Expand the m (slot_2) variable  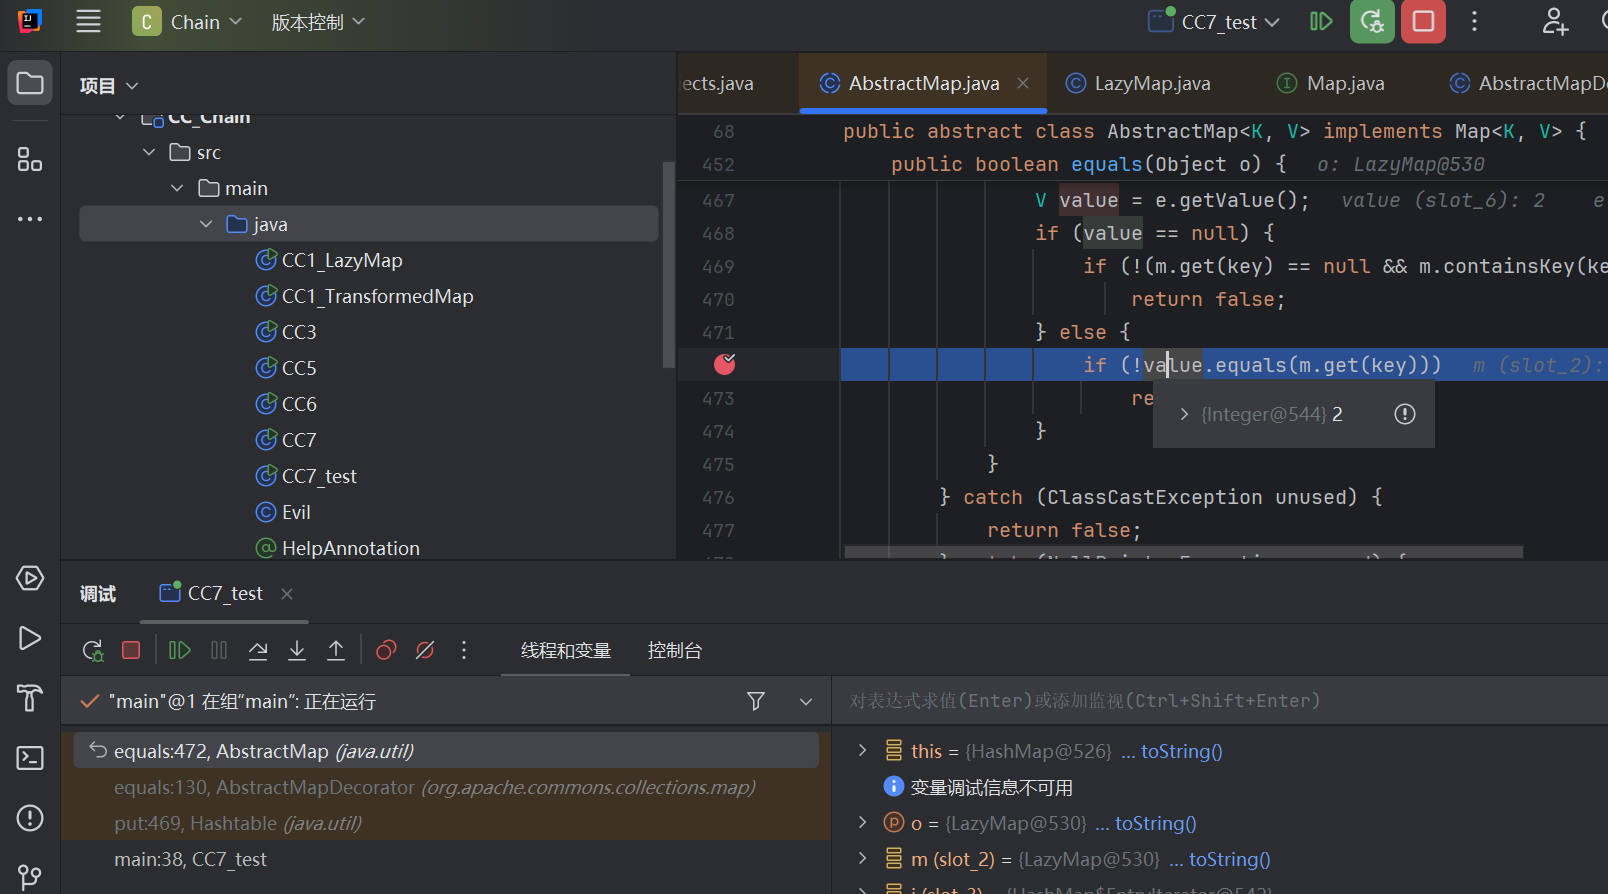[862, 858]
